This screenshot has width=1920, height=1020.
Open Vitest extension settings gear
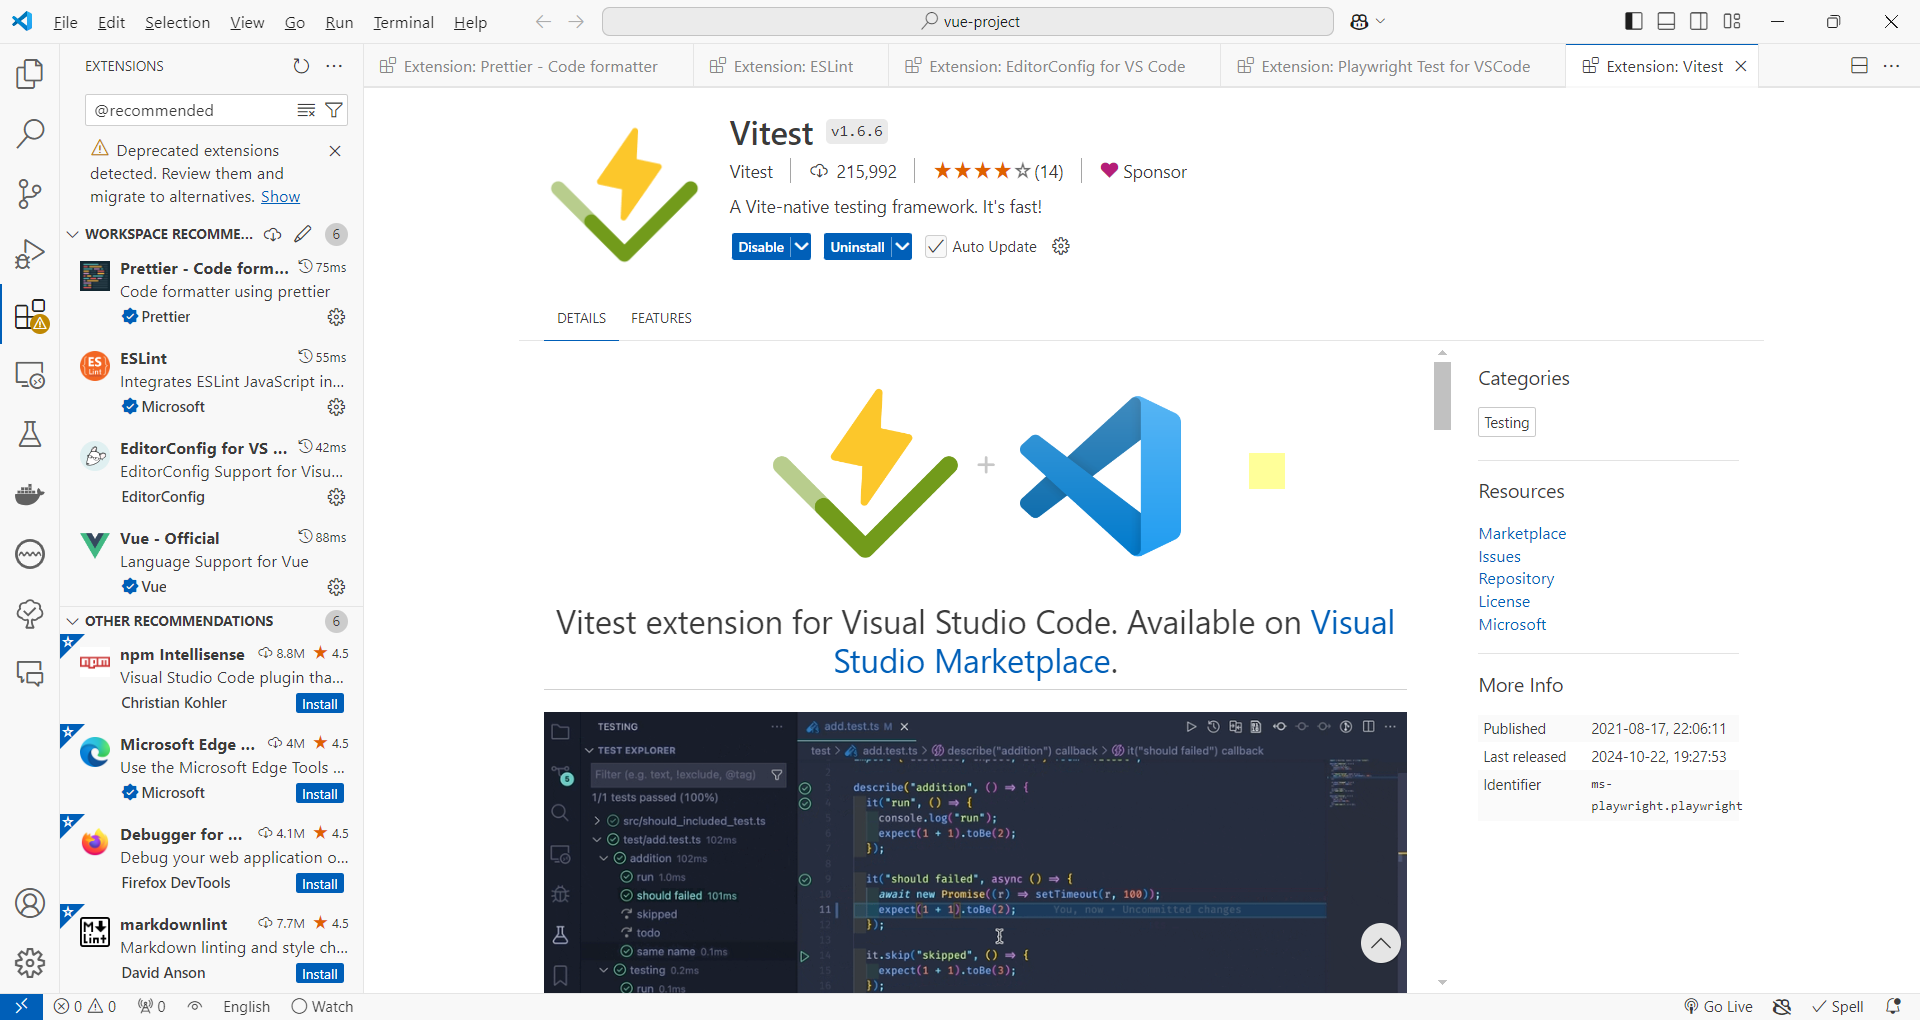[1061, 246]
